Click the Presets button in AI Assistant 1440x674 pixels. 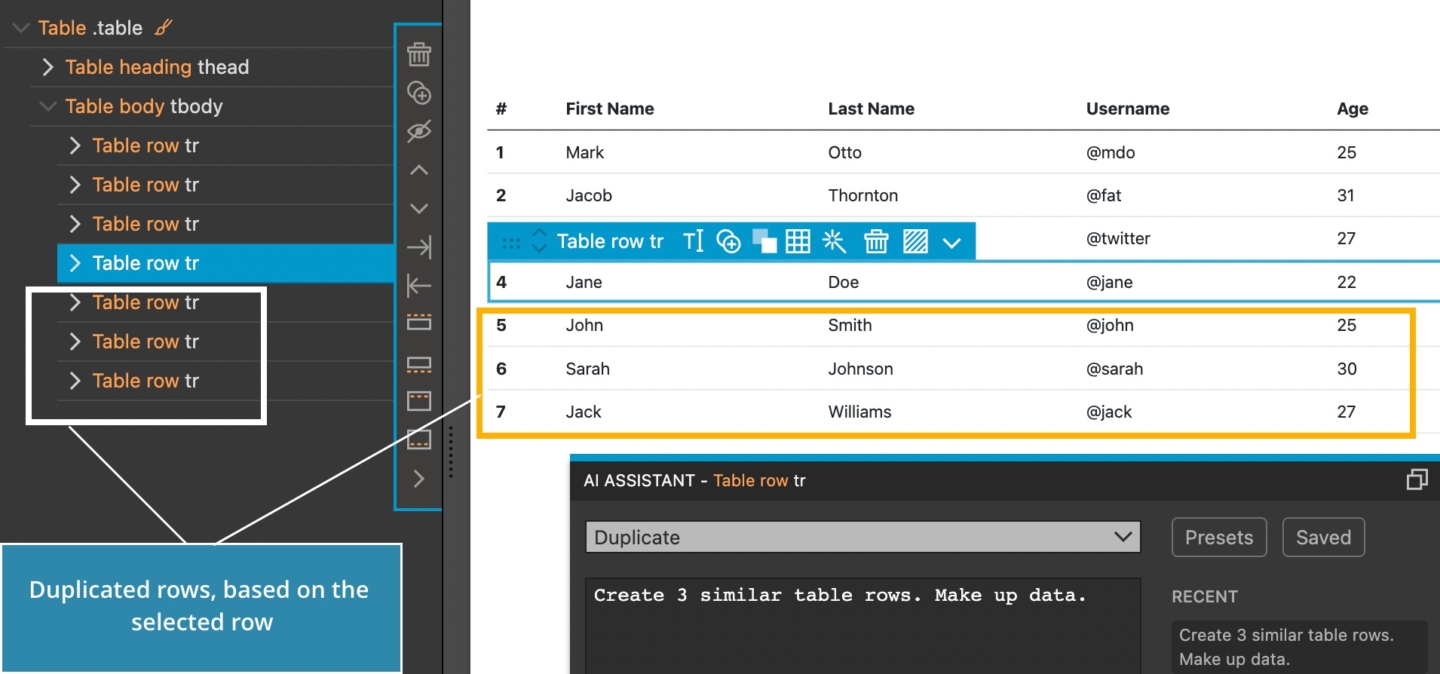click(x=1218, y=537)
